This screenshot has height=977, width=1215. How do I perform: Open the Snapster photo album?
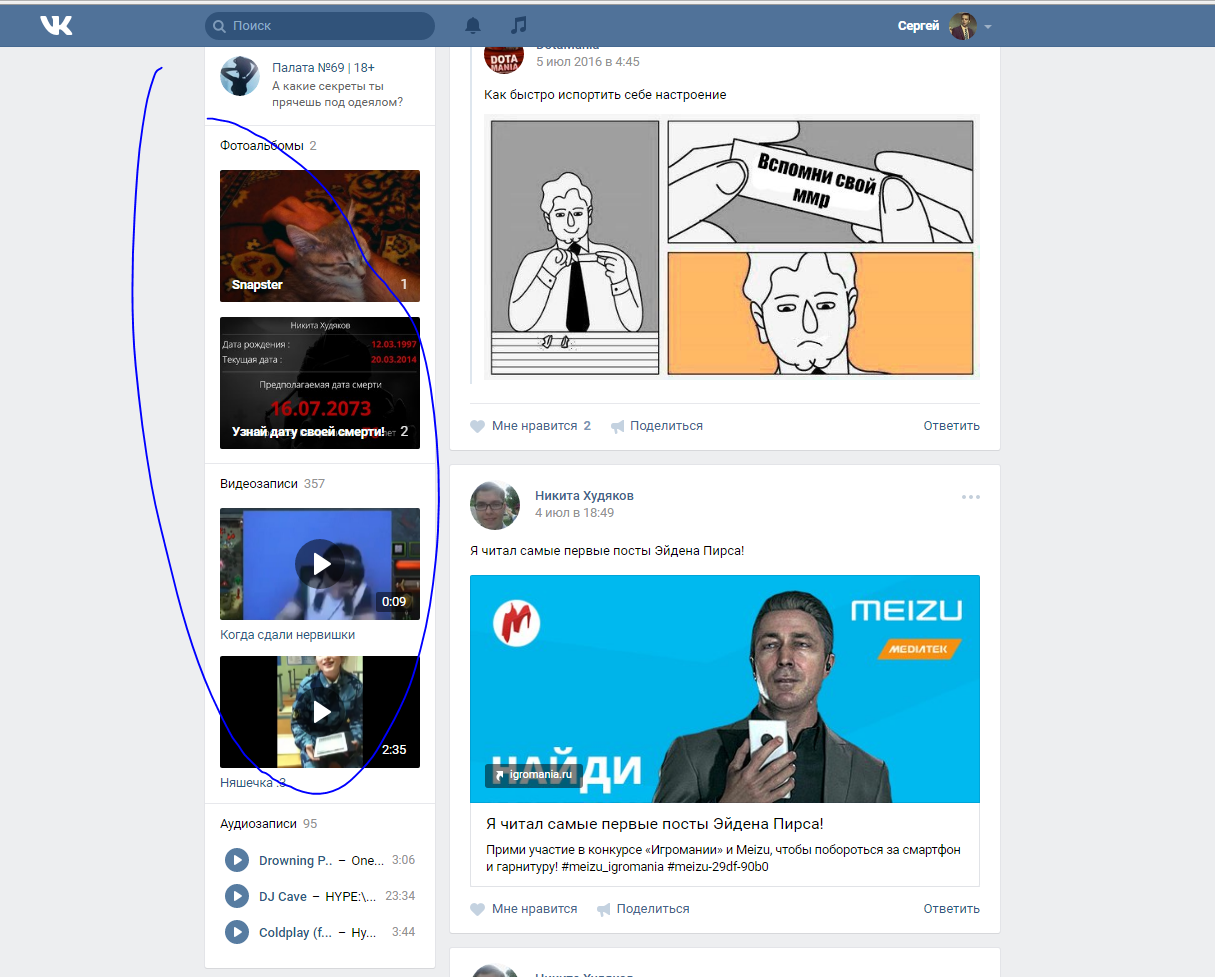click(x=320, y=236)
